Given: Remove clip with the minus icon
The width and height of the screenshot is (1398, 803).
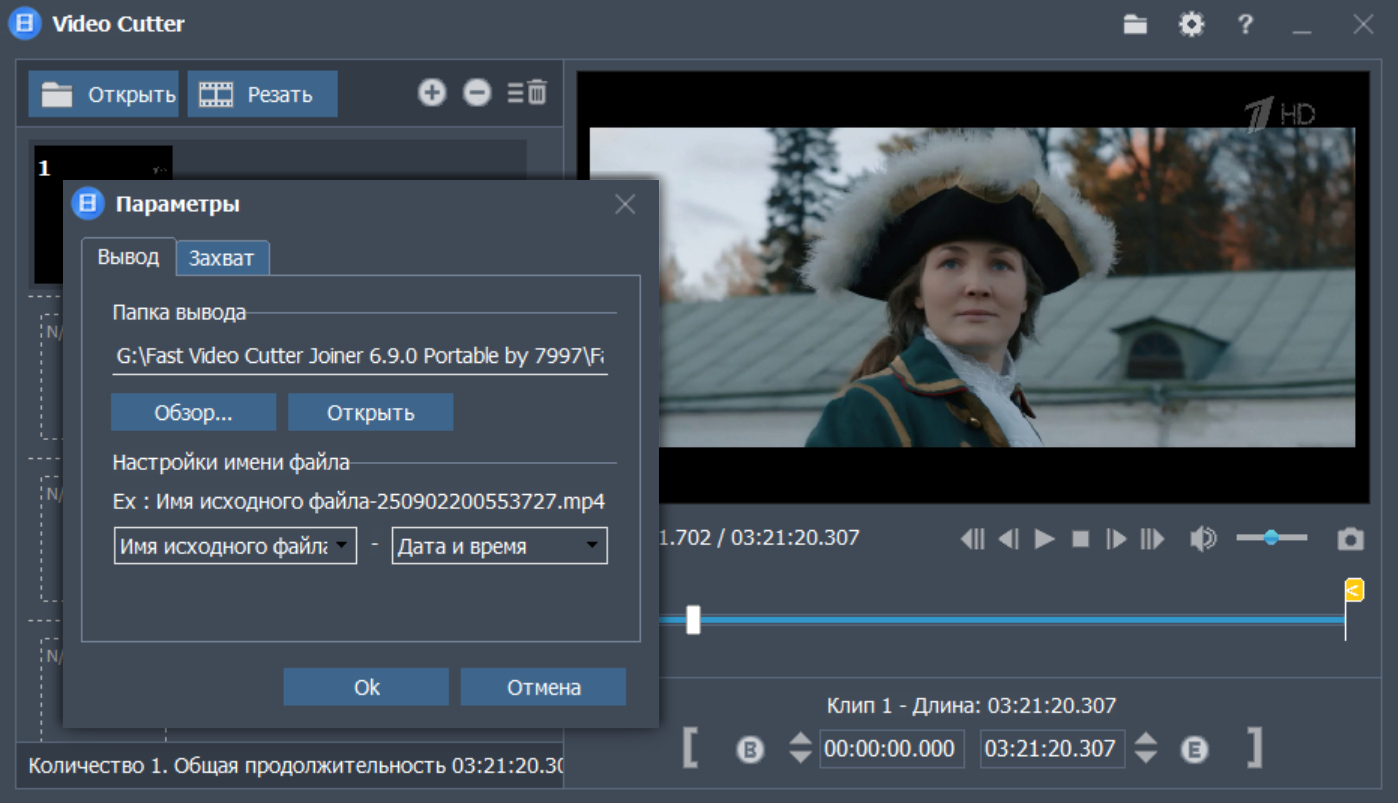Looking at the screenshot, I should click(x=477, y=93).
